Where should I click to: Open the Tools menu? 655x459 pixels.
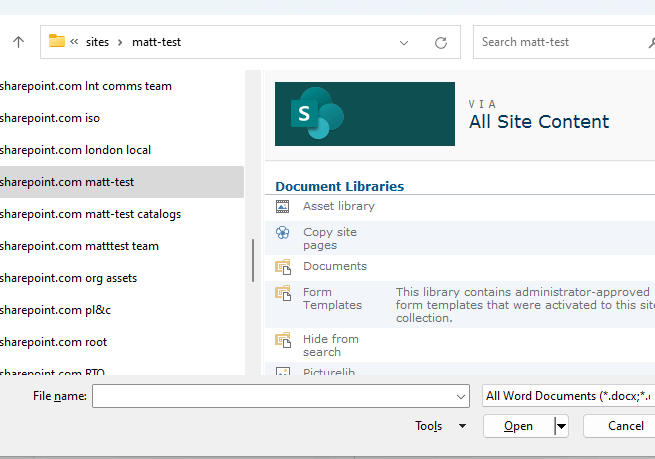(x=440, y=426)
